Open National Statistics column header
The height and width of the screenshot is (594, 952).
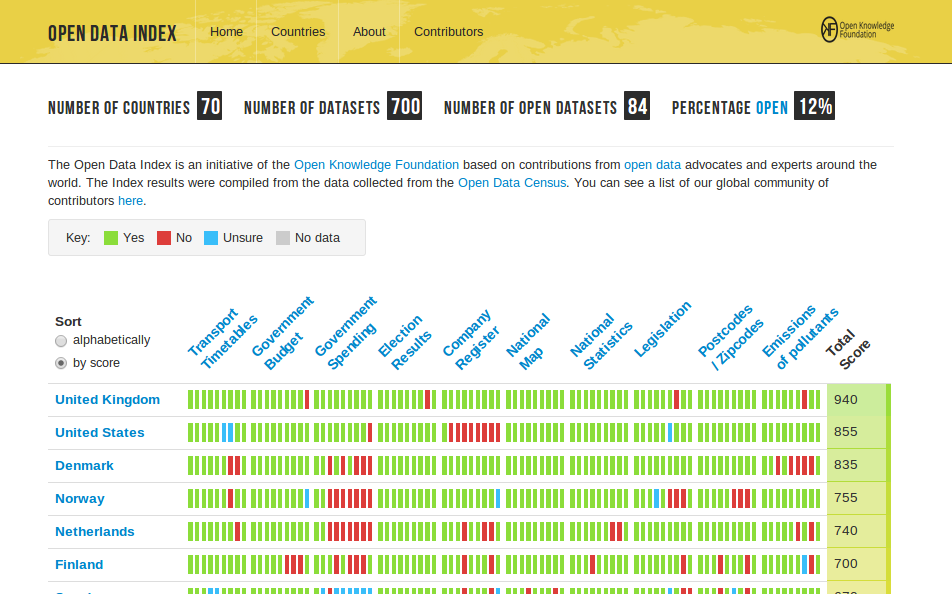point(601,342)
